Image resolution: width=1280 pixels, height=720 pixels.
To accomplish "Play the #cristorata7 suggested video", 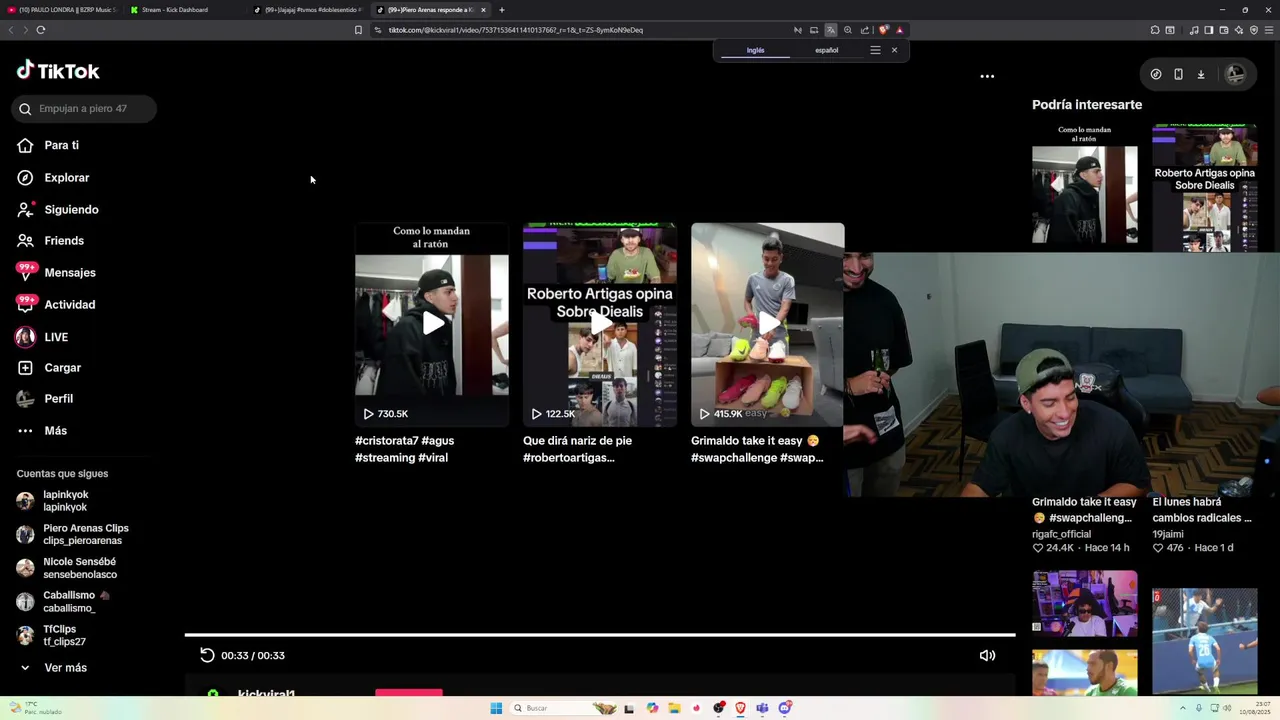I will 432,323.
